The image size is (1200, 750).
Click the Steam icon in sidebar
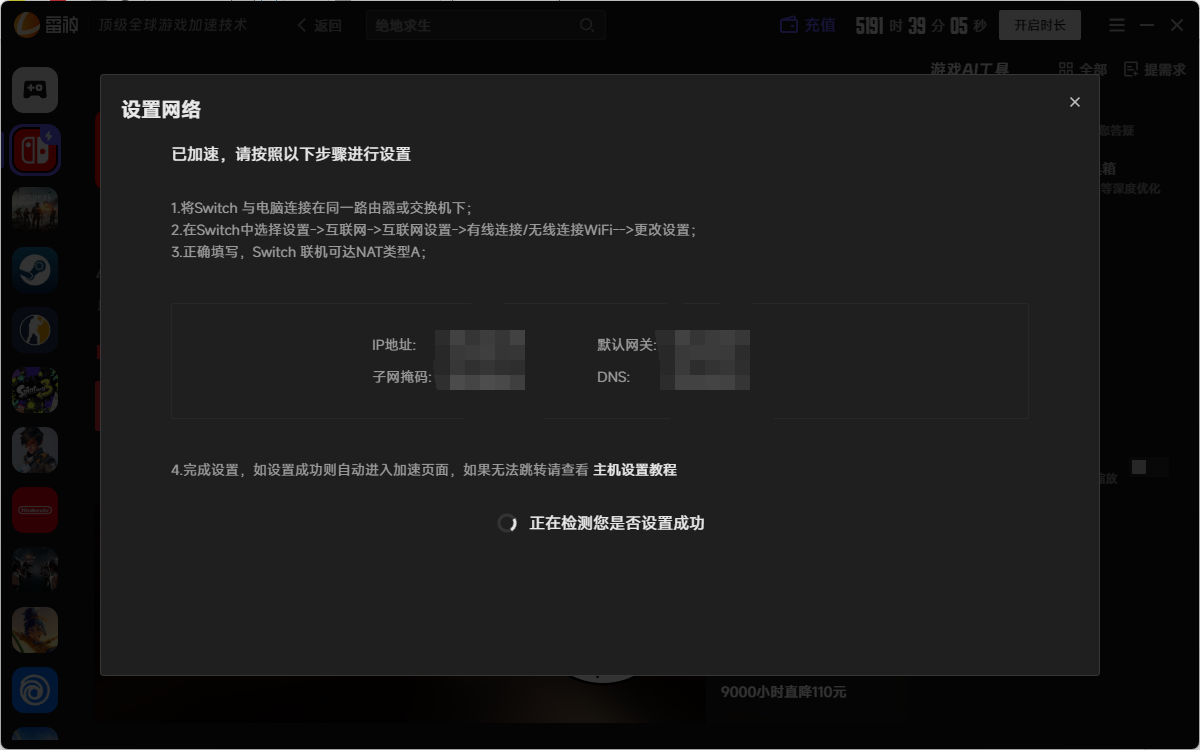click(35, 270)
